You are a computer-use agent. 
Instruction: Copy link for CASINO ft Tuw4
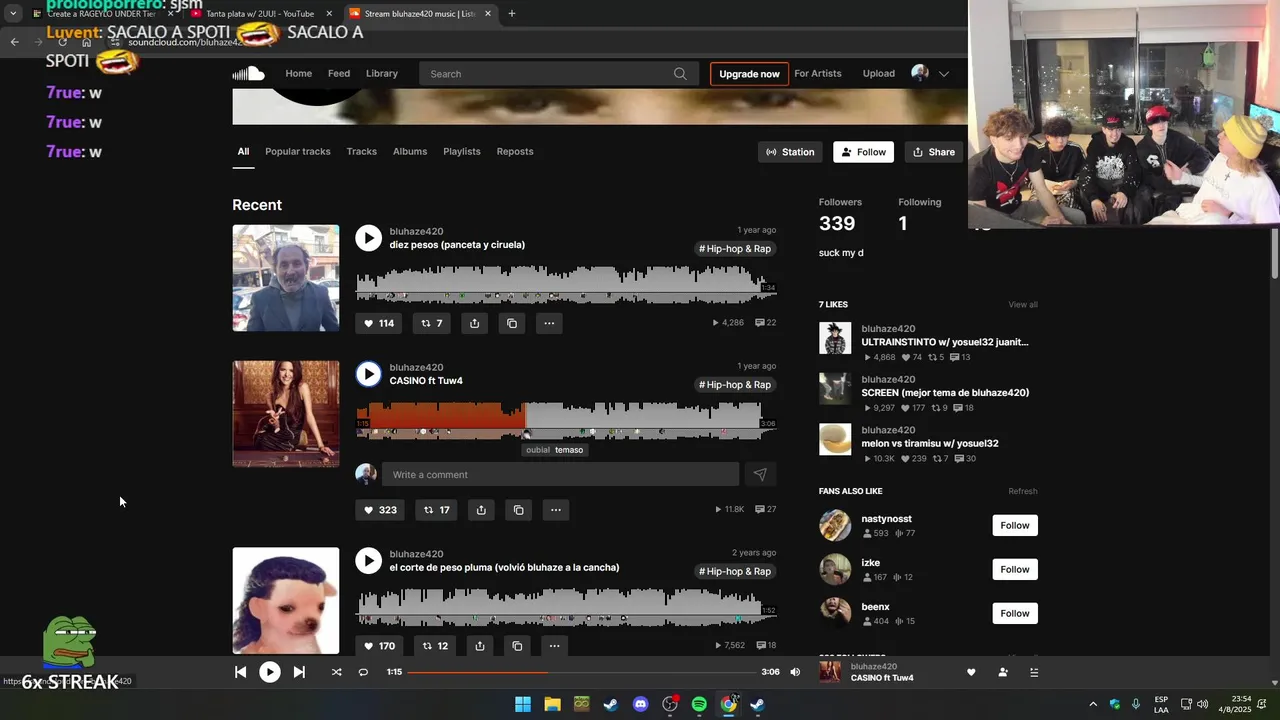518,510
